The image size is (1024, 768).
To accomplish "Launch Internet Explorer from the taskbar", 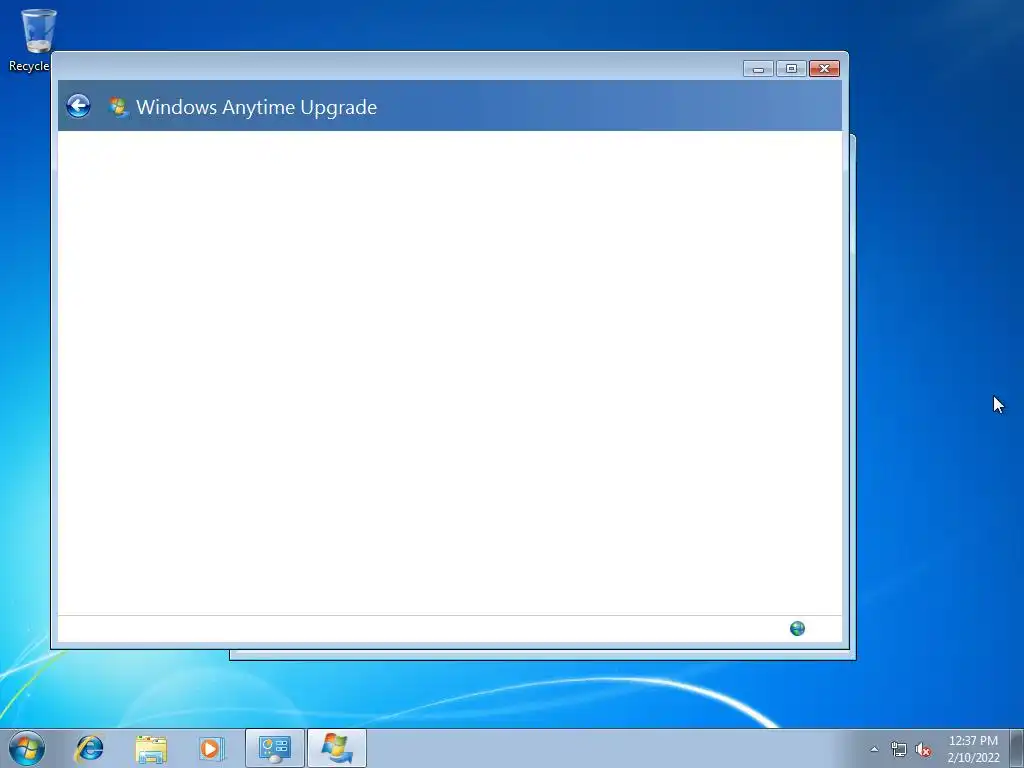I will (x=89, y=748).
